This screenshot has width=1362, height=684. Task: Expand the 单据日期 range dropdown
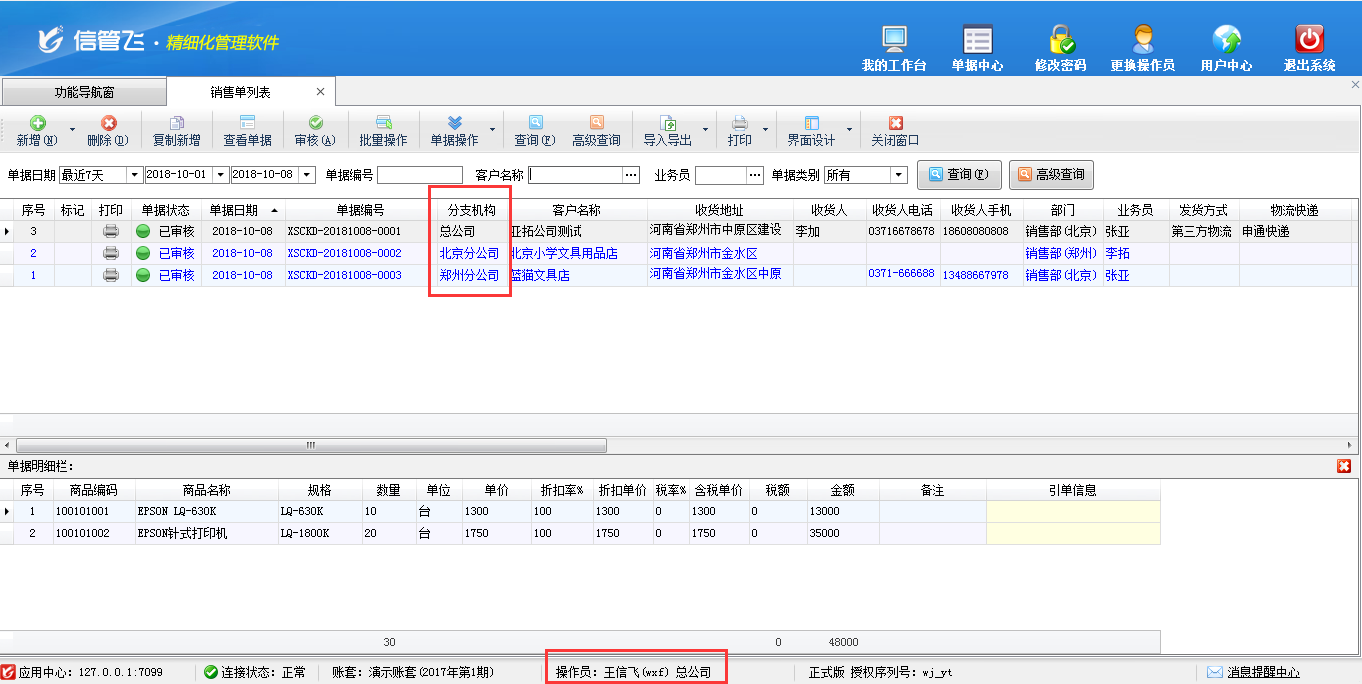tap(134, 175)
